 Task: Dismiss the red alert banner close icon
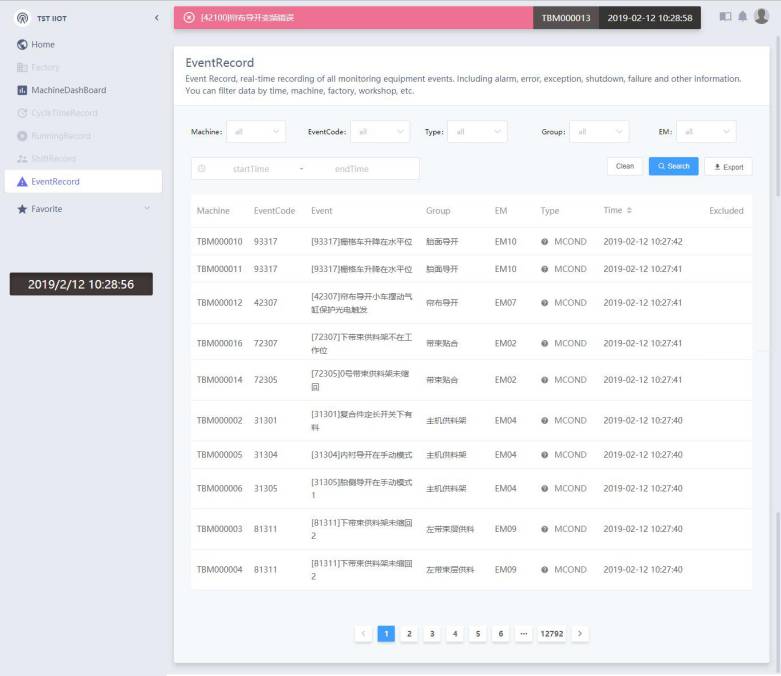click(189, 18)
